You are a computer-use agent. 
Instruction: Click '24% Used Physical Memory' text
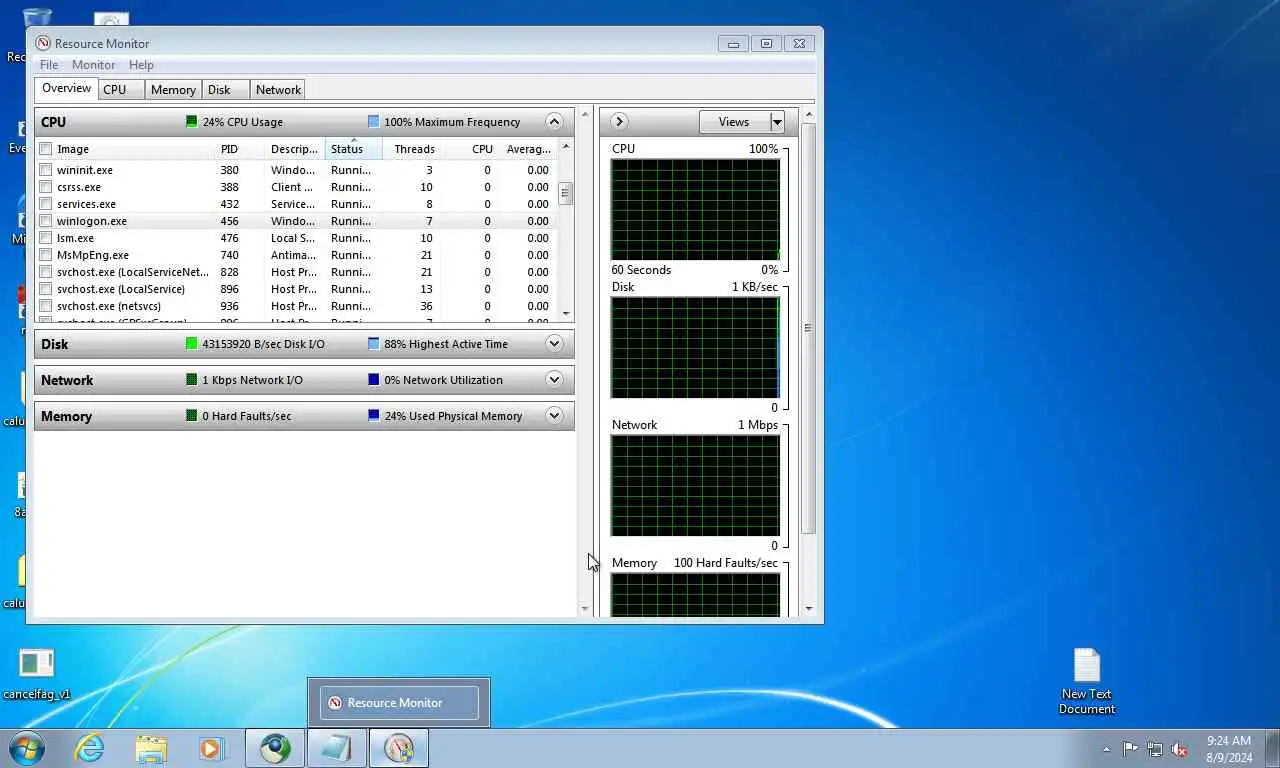click(453, 416)
